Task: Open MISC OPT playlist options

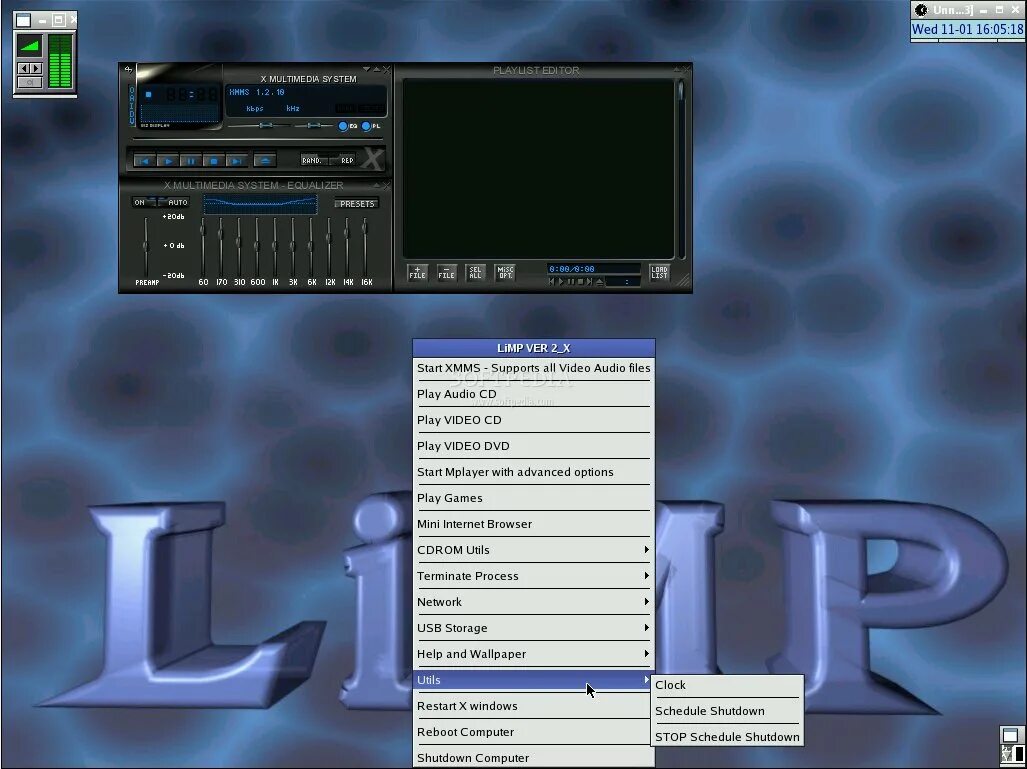Action: [505, 272]
